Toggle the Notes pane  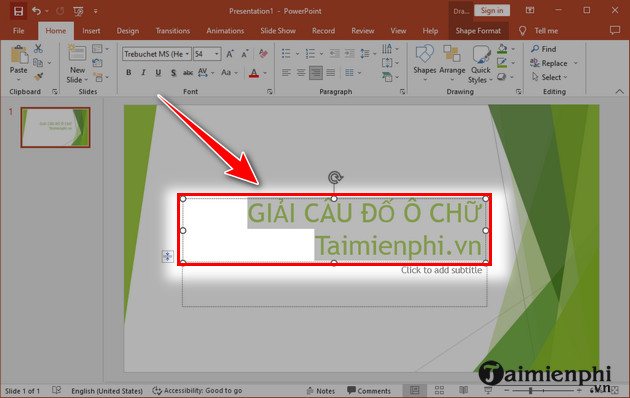pos(321,390)
